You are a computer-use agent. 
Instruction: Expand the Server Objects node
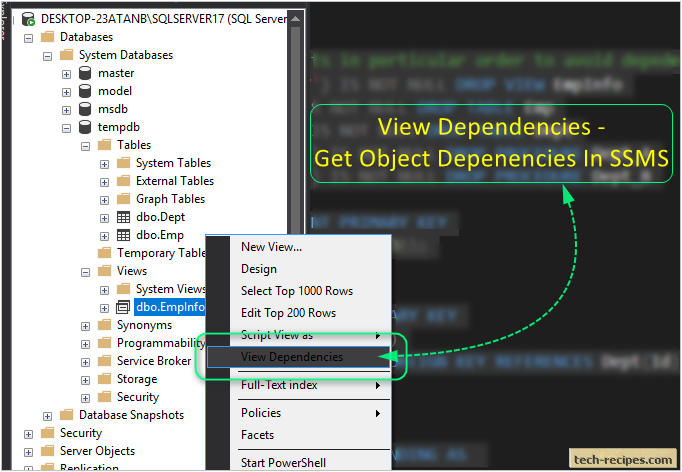pos(29,452)
